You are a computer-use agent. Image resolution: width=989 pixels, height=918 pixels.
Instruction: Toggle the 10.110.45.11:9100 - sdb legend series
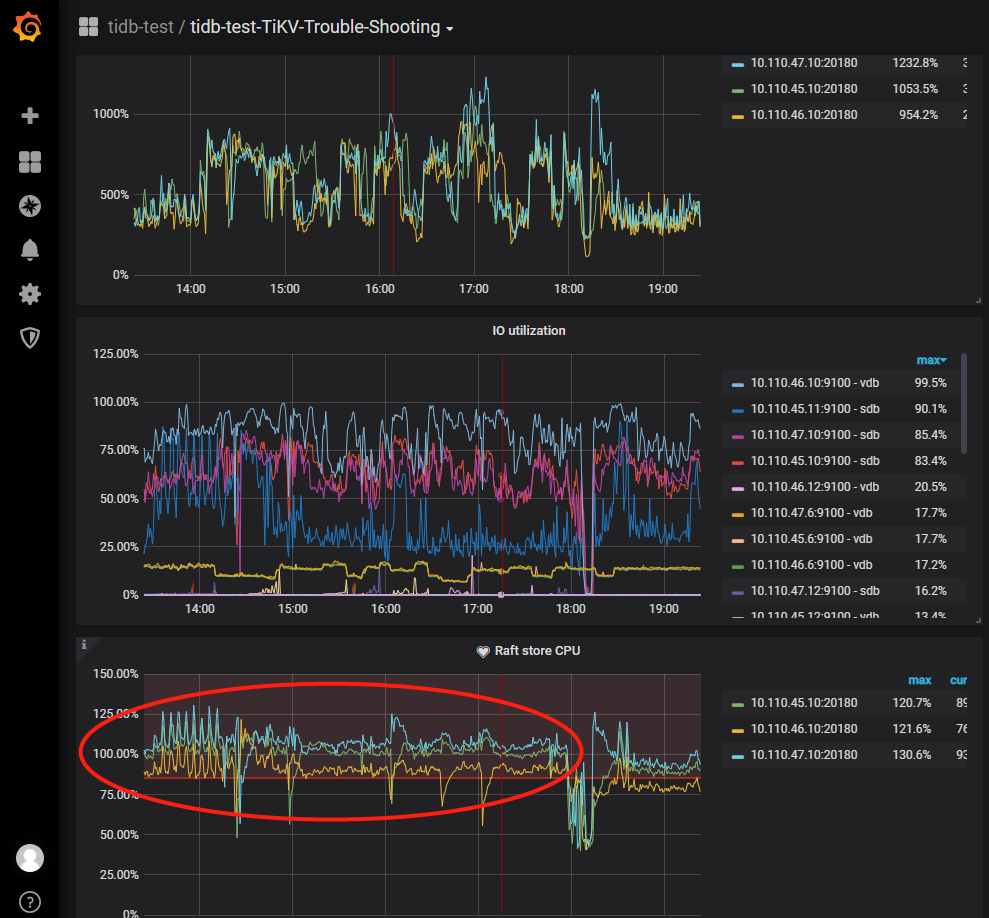point(815,409)
